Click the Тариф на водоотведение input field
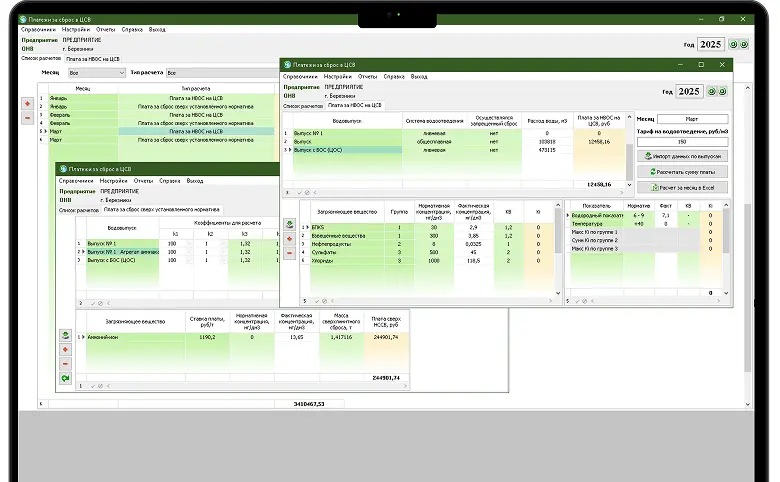Screen dimensions: 780x482 click(x=684, y=142)
